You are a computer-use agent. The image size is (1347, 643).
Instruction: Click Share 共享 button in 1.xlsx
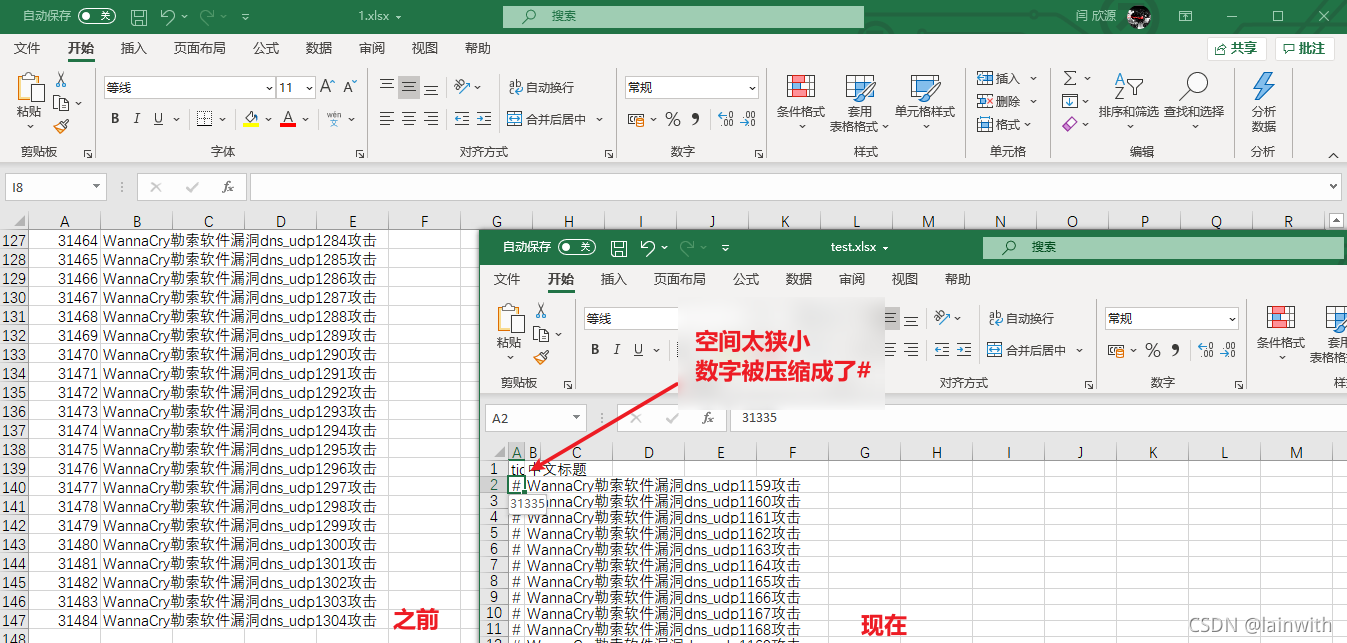pos(1237,48)
